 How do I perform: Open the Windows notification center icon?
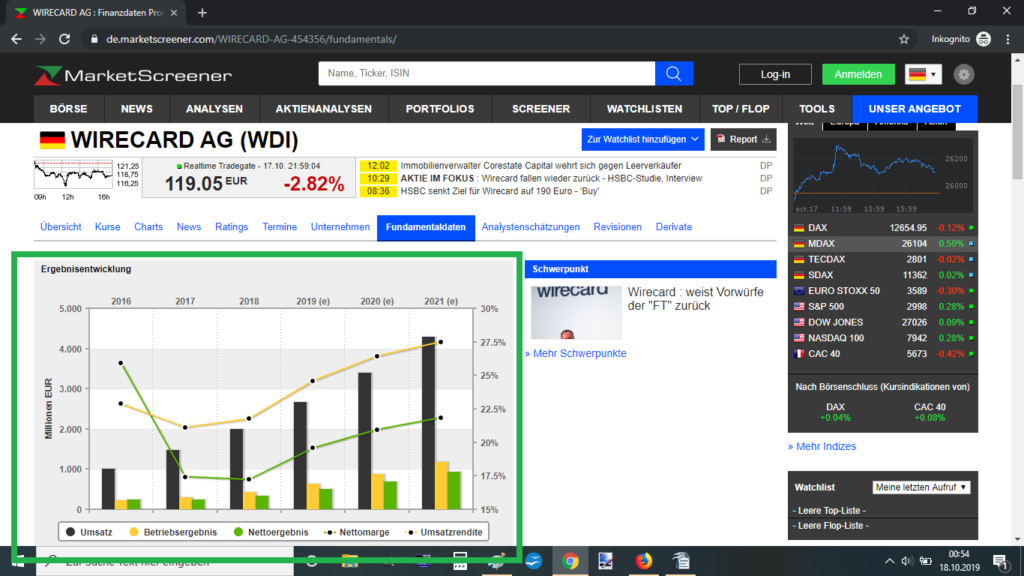click(1000, 561)
